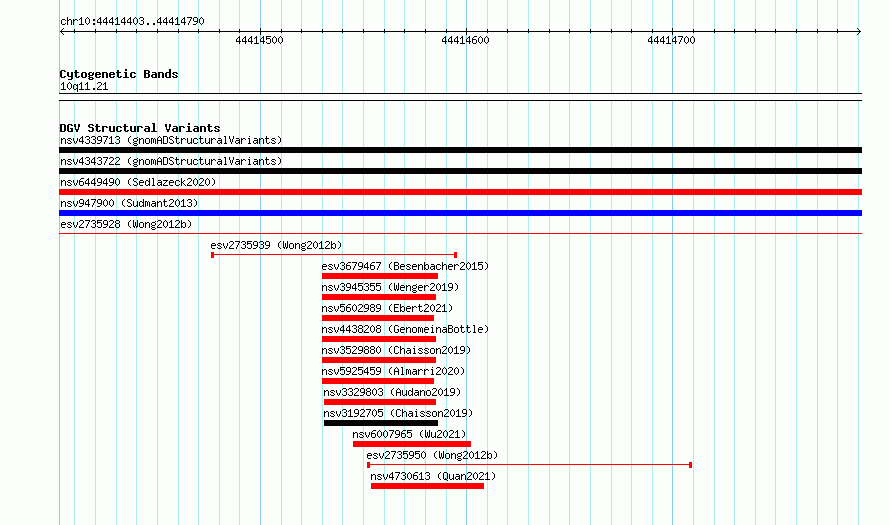
Task: Open nsv947900 (Sudmant2013) label
Action: click(129, 203)
